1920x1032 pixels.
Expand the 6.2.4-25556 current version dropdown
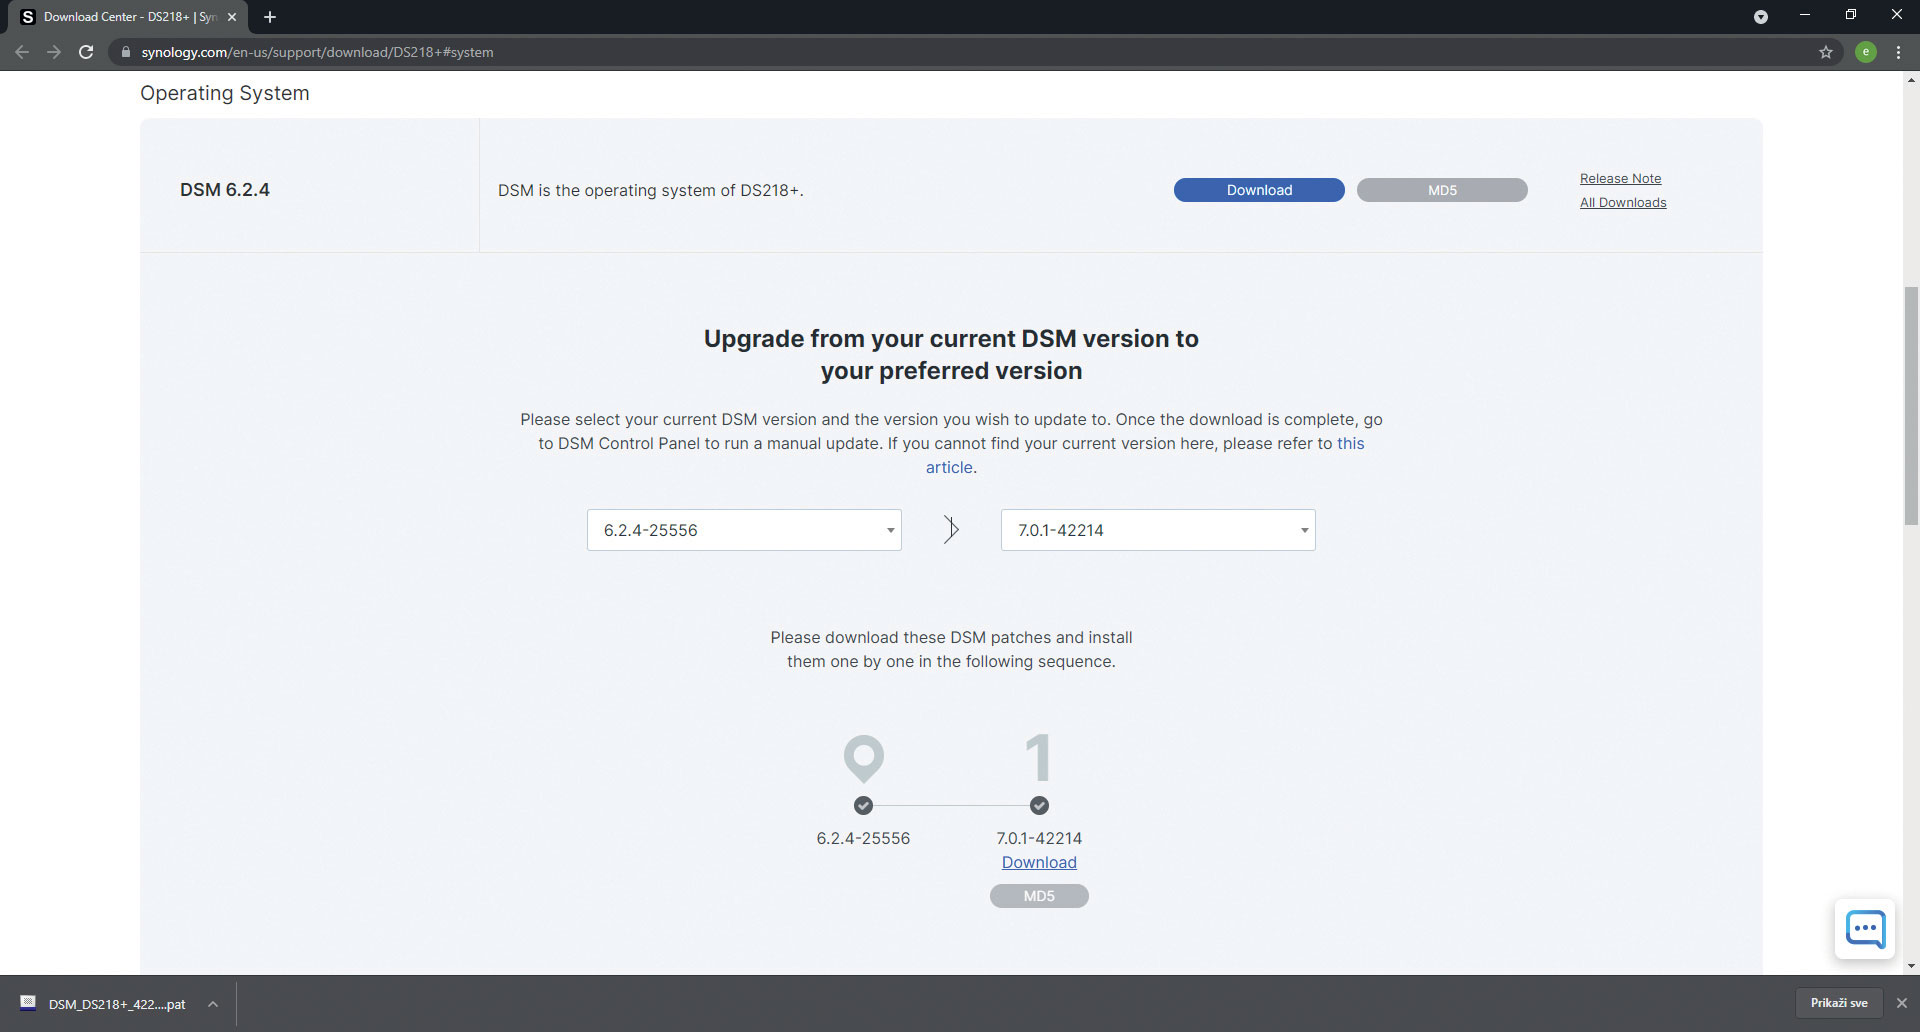pyautogui.click(x=744, y=530)
